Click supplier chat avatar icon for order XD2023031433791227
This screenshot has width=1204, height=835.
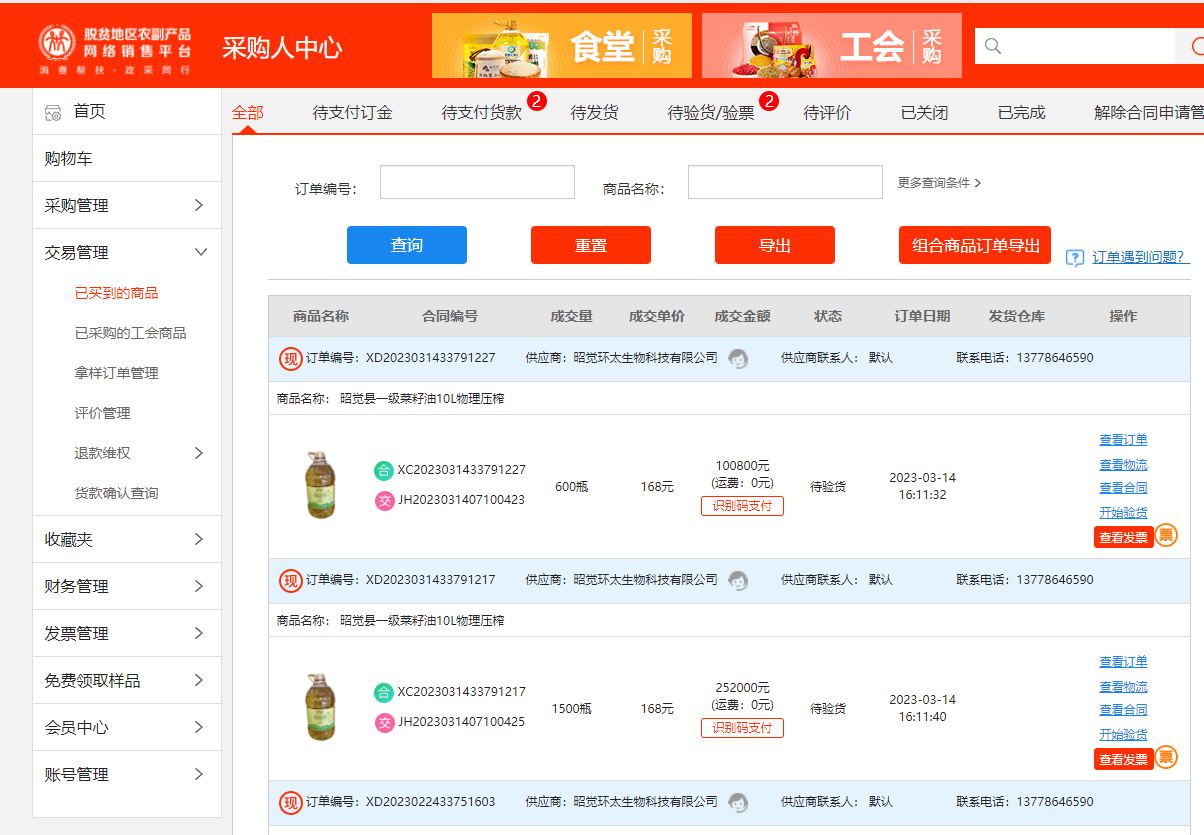tap(738, 359)
